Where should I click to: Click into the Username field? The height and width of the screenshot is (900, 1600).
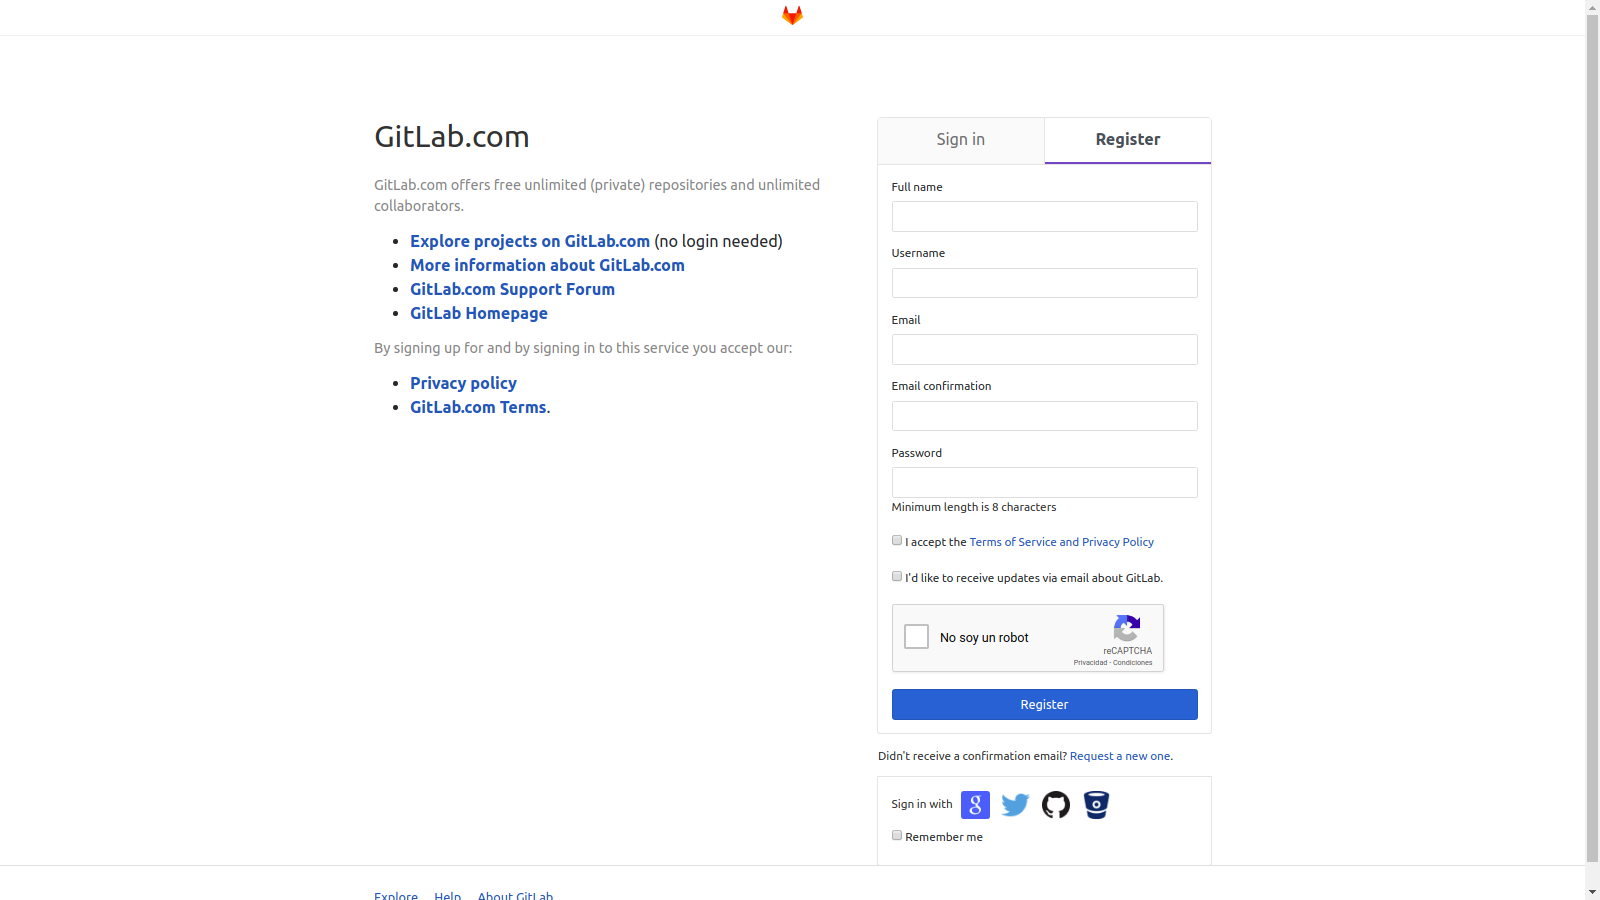point(1044,283)
